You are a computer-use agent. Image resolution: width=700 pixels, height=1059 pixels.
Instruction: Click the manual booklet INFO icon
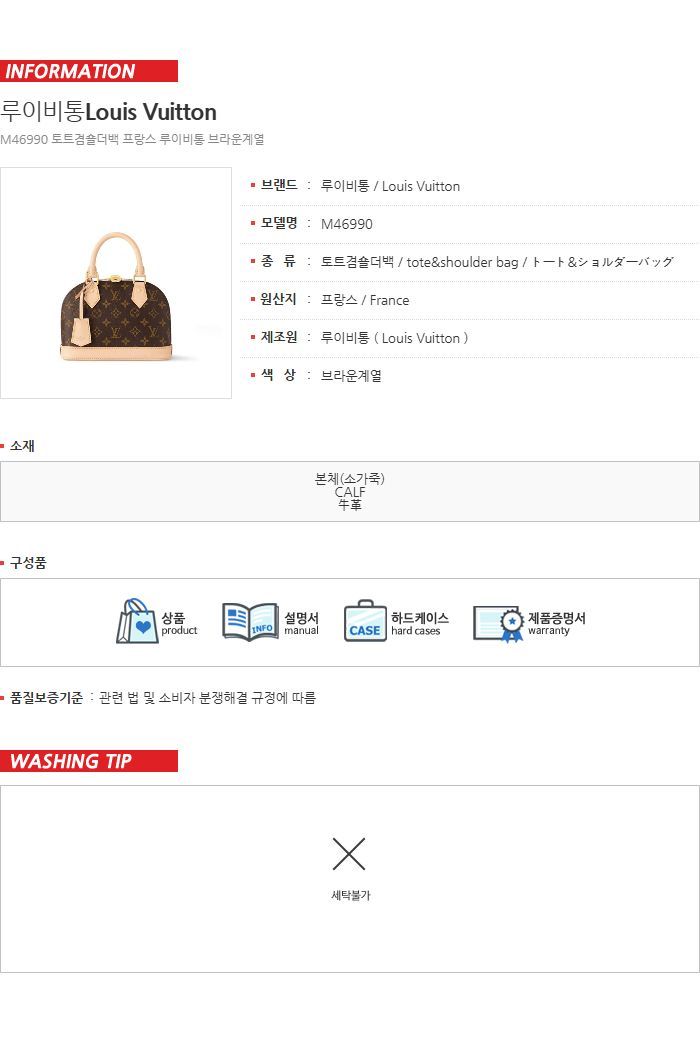click(x=250, y=621)
